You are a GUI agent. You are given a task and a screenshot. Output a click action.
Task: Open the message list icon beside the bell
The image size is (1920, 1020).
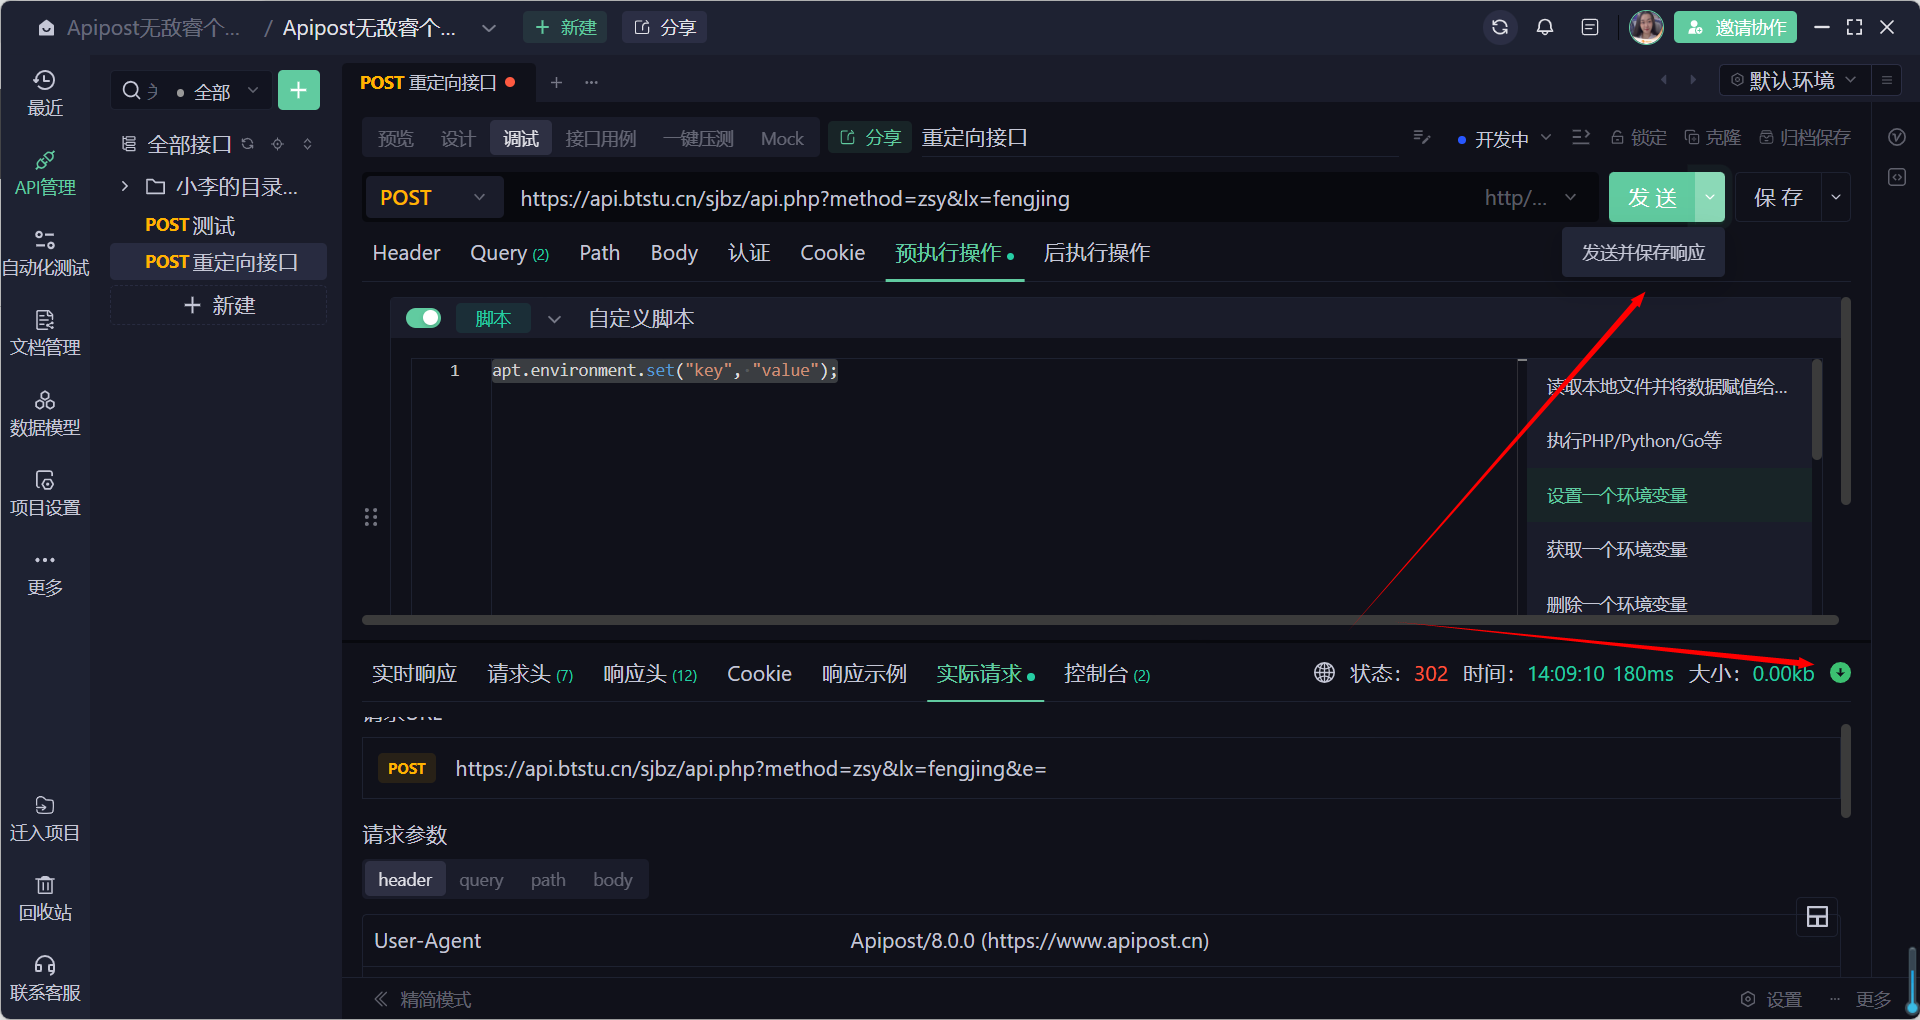pyautogui.click(x=1590, y=27)
